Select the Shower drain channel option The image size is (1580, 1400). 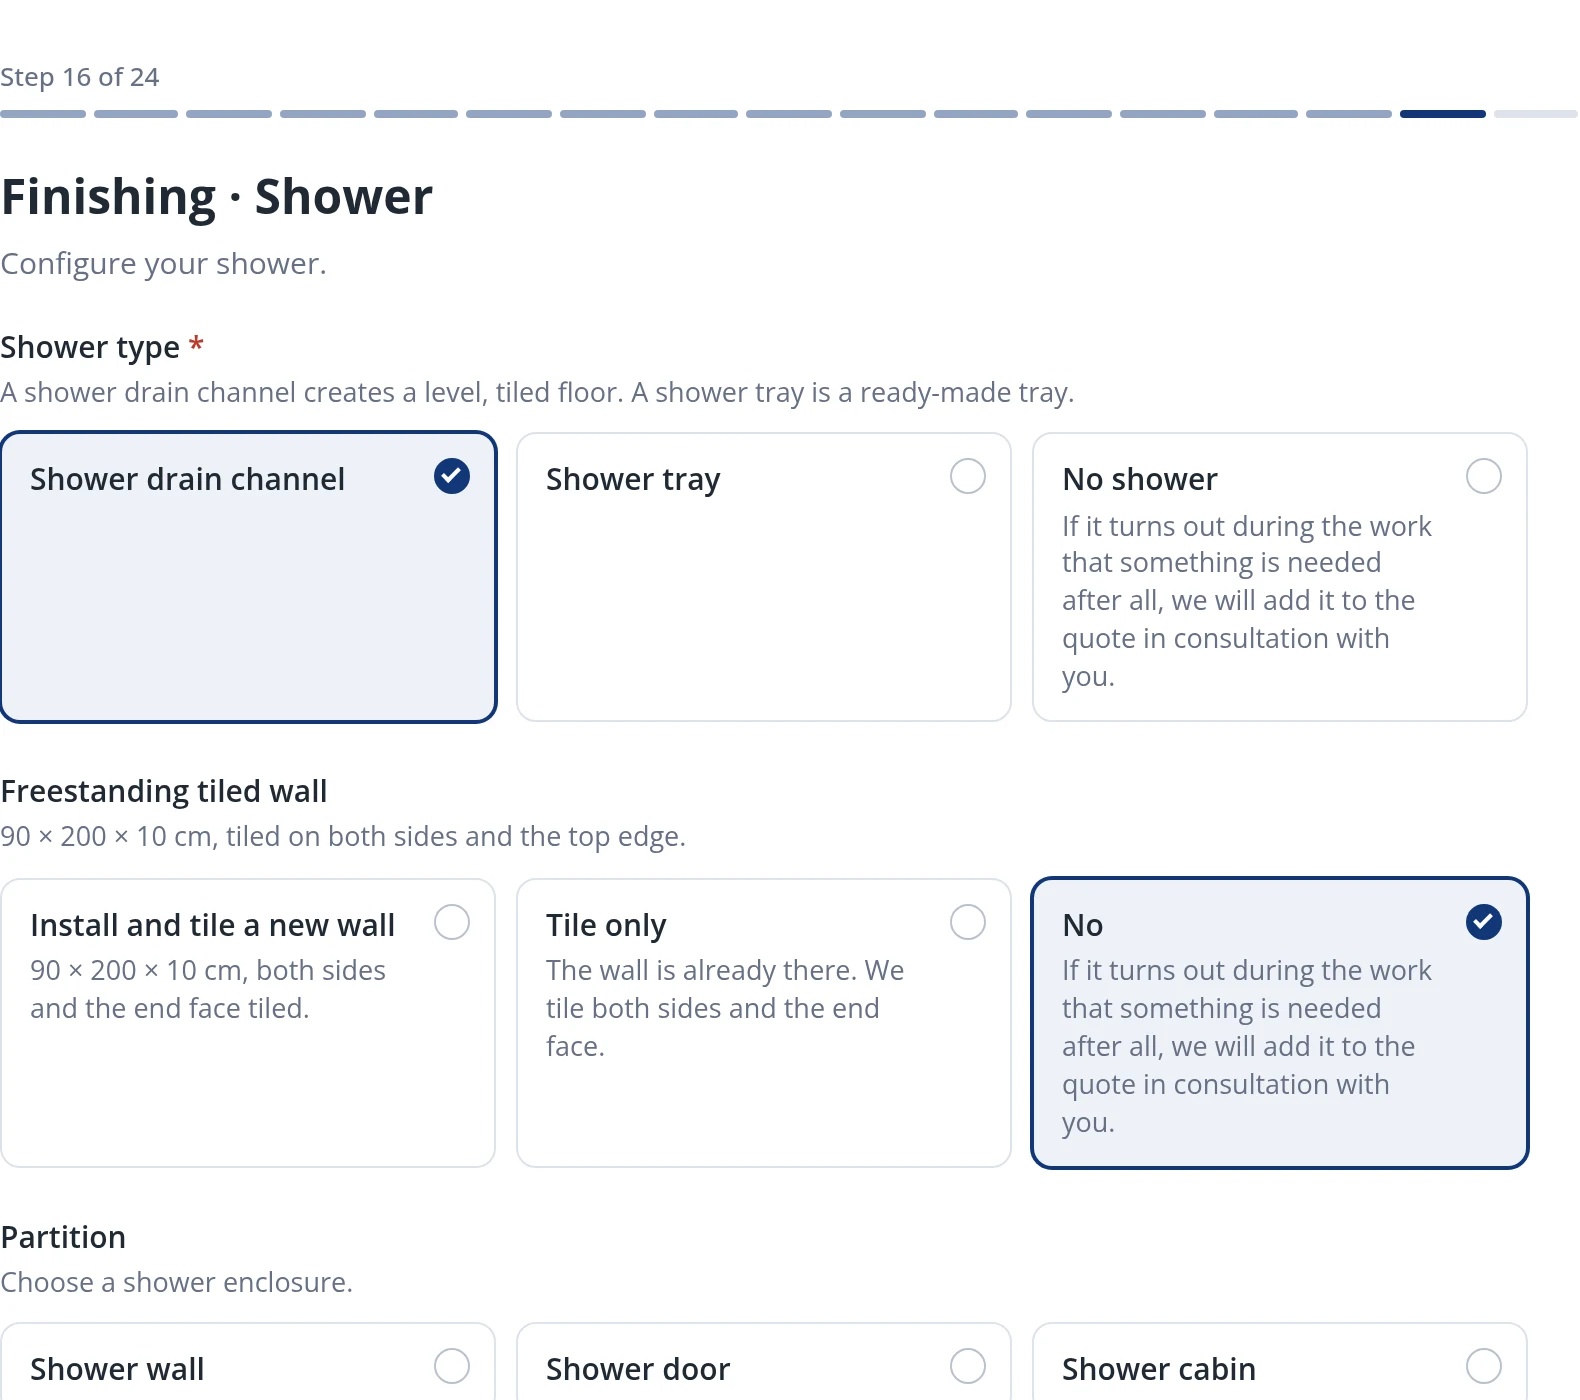[x=249, y=577]
